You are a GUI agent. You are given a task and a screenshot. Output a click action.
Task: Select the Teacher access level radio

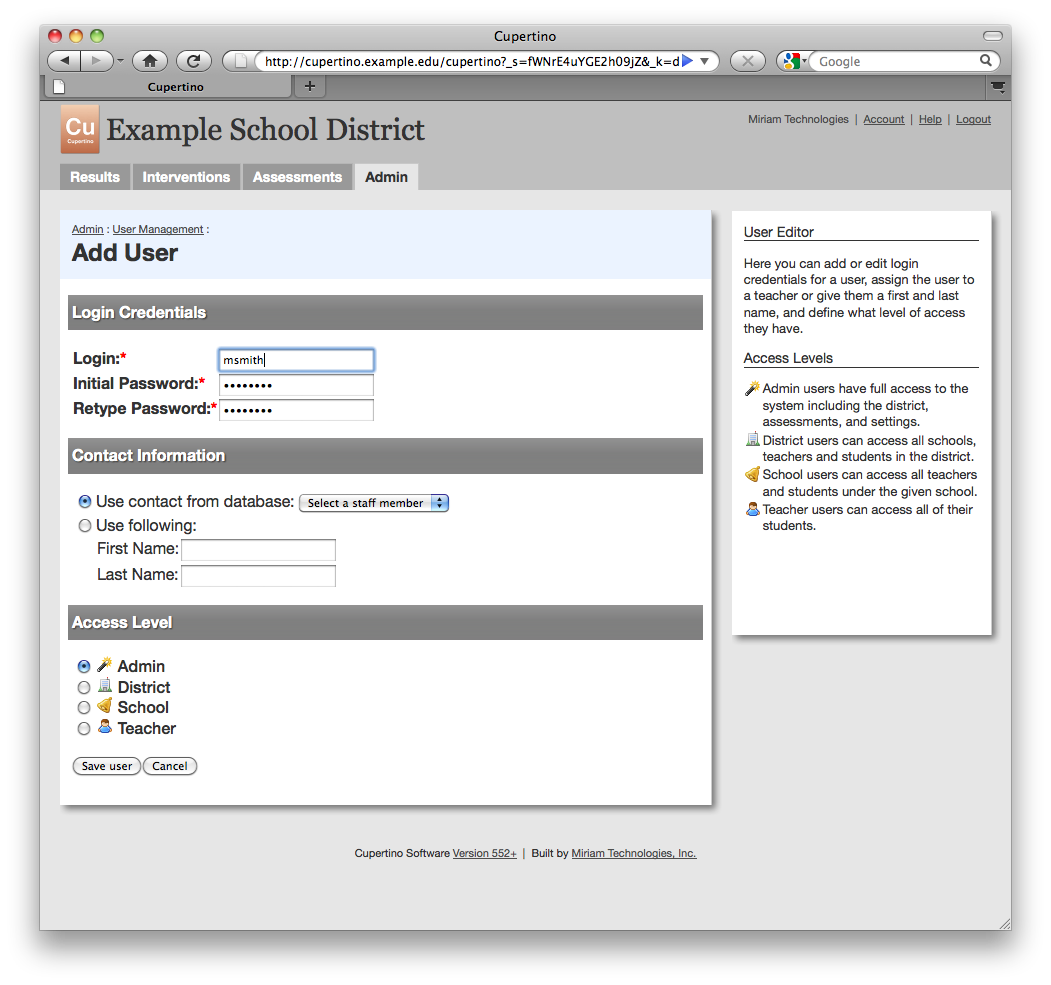(84, 729)
